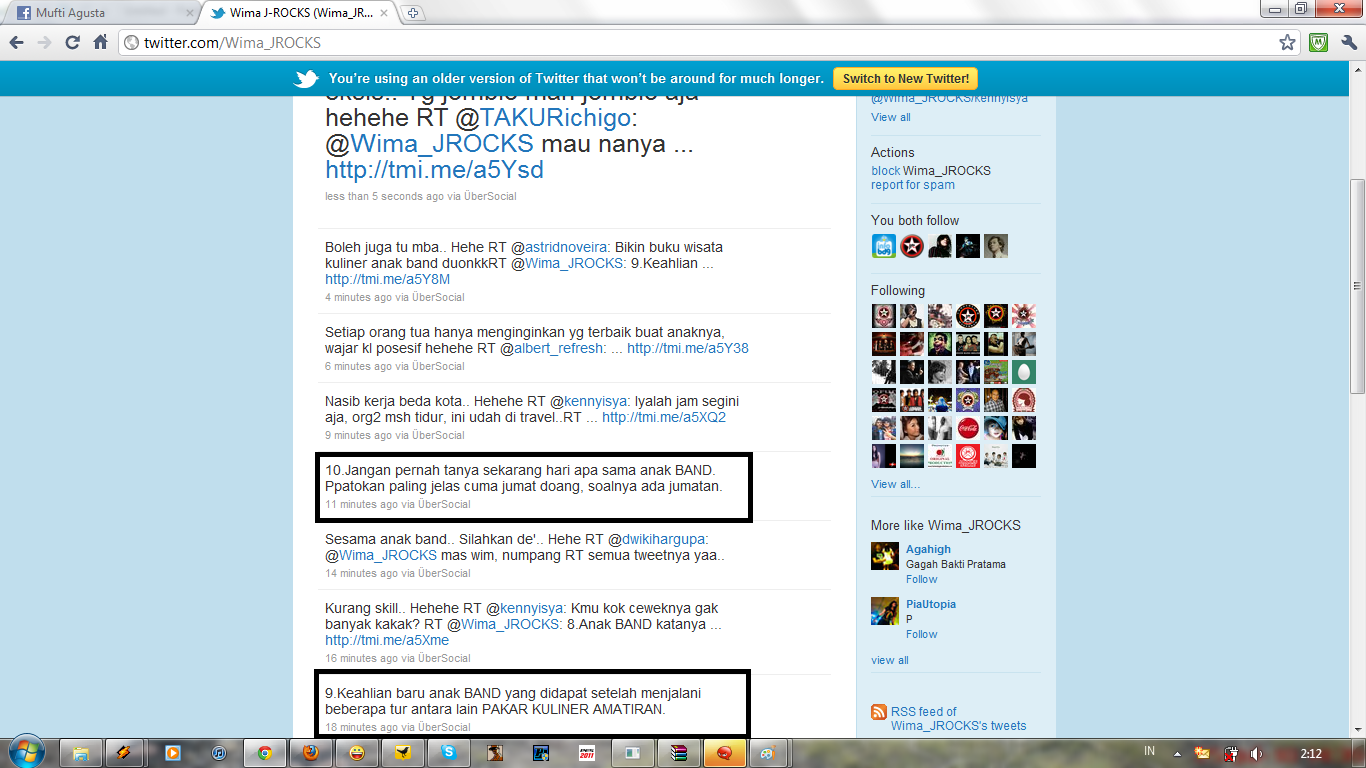Image resolution: width=1366 pixels, height=768 pixels.
Task: Go back with the browser back arrow
Action: click(x=16, y=43)
